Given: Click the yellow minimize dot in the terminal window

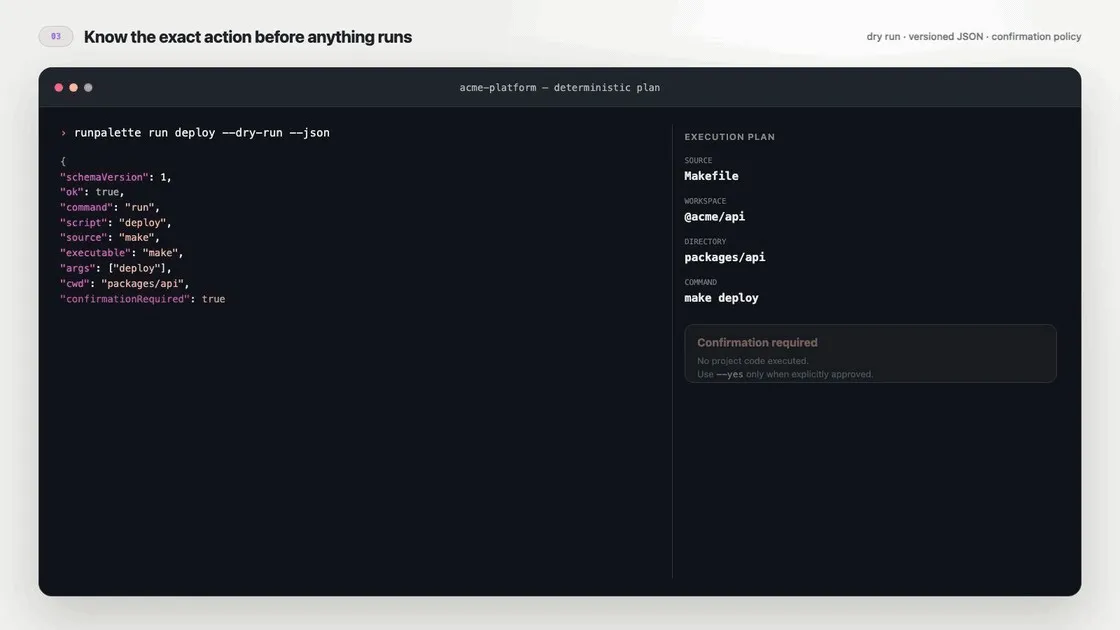Looking at the screenshot, I should click(73, 88).
